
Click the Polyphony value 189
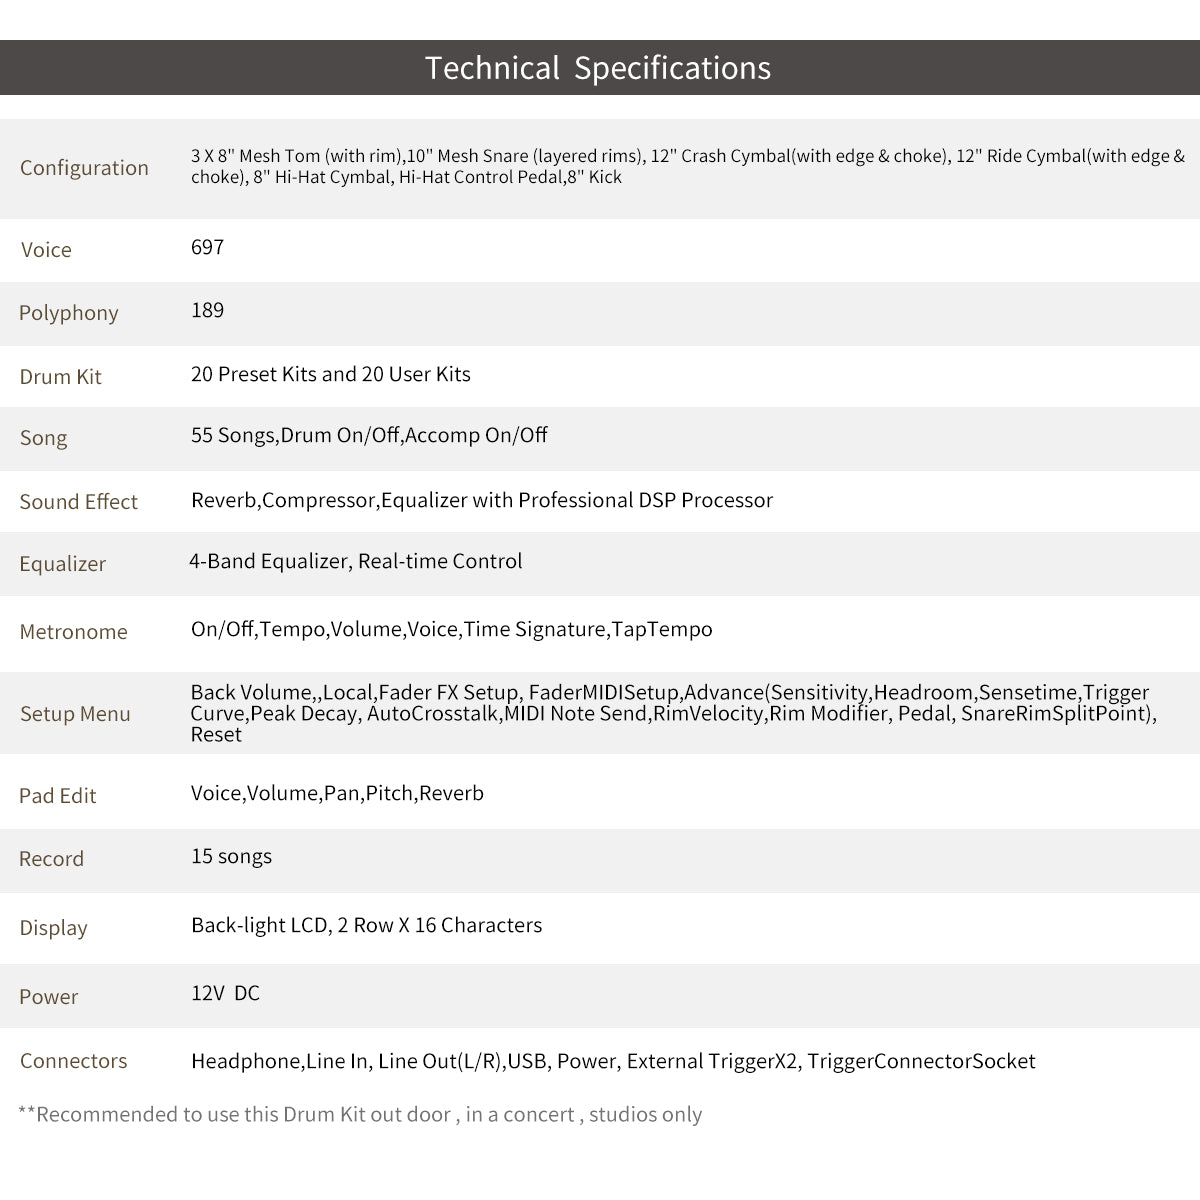[207, 310]
